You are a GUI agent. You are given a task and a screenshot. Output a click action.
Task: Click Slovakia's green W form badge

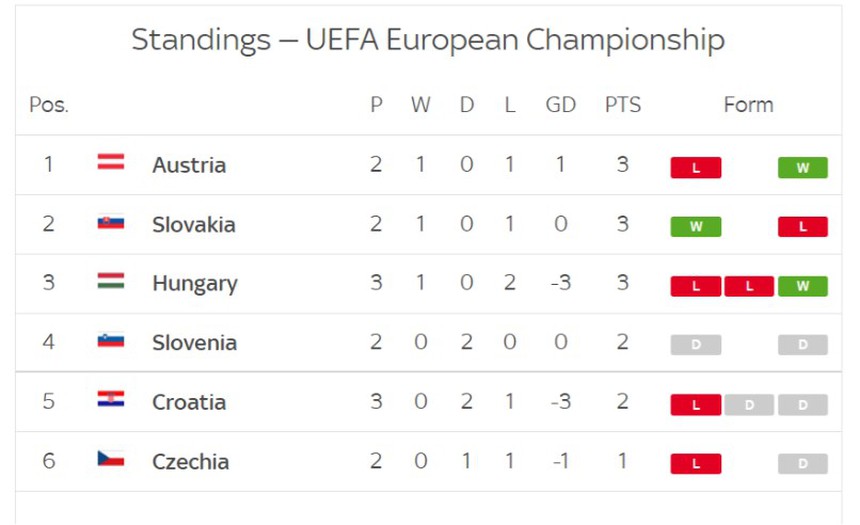point(695,227)
